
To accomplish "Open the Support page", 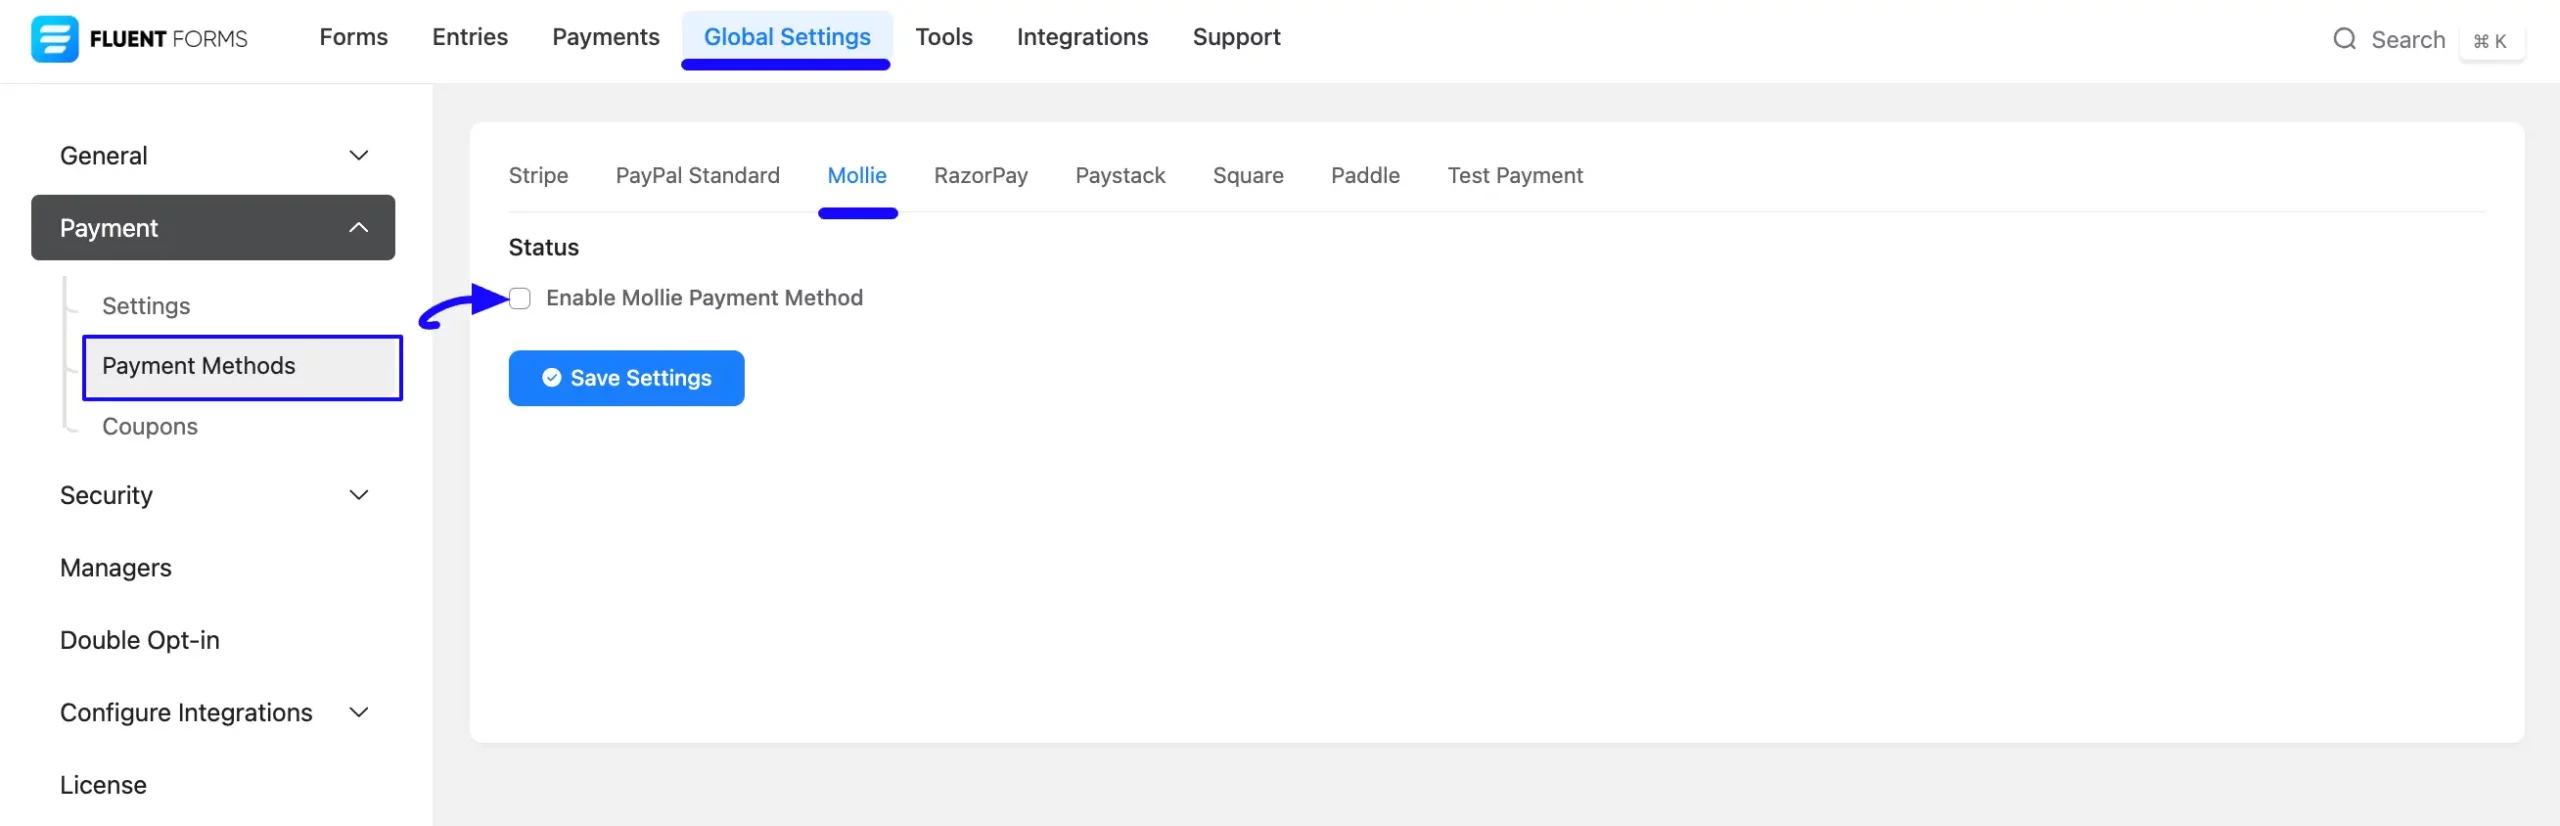I will point(1236,37).
